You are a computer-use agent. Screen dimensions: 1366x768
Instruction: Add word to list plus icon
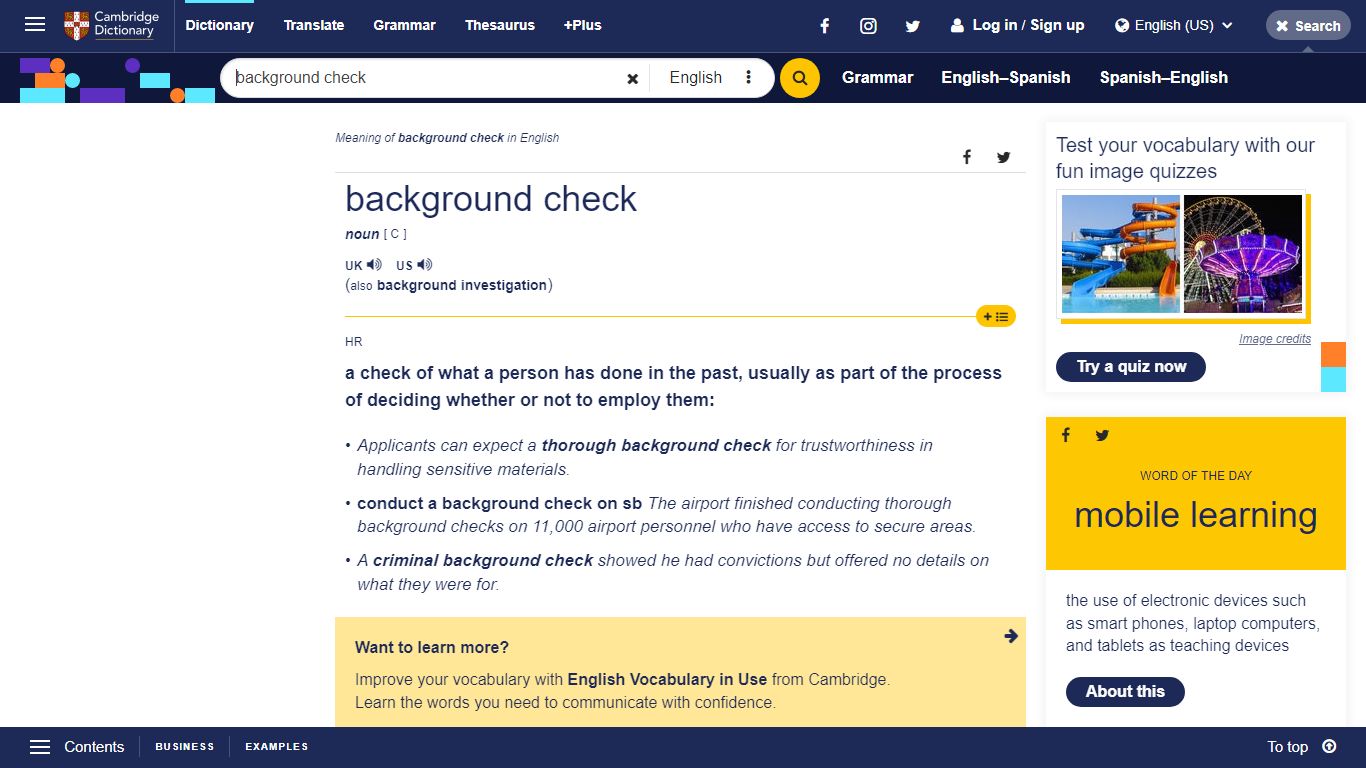(x=995, y=316)
